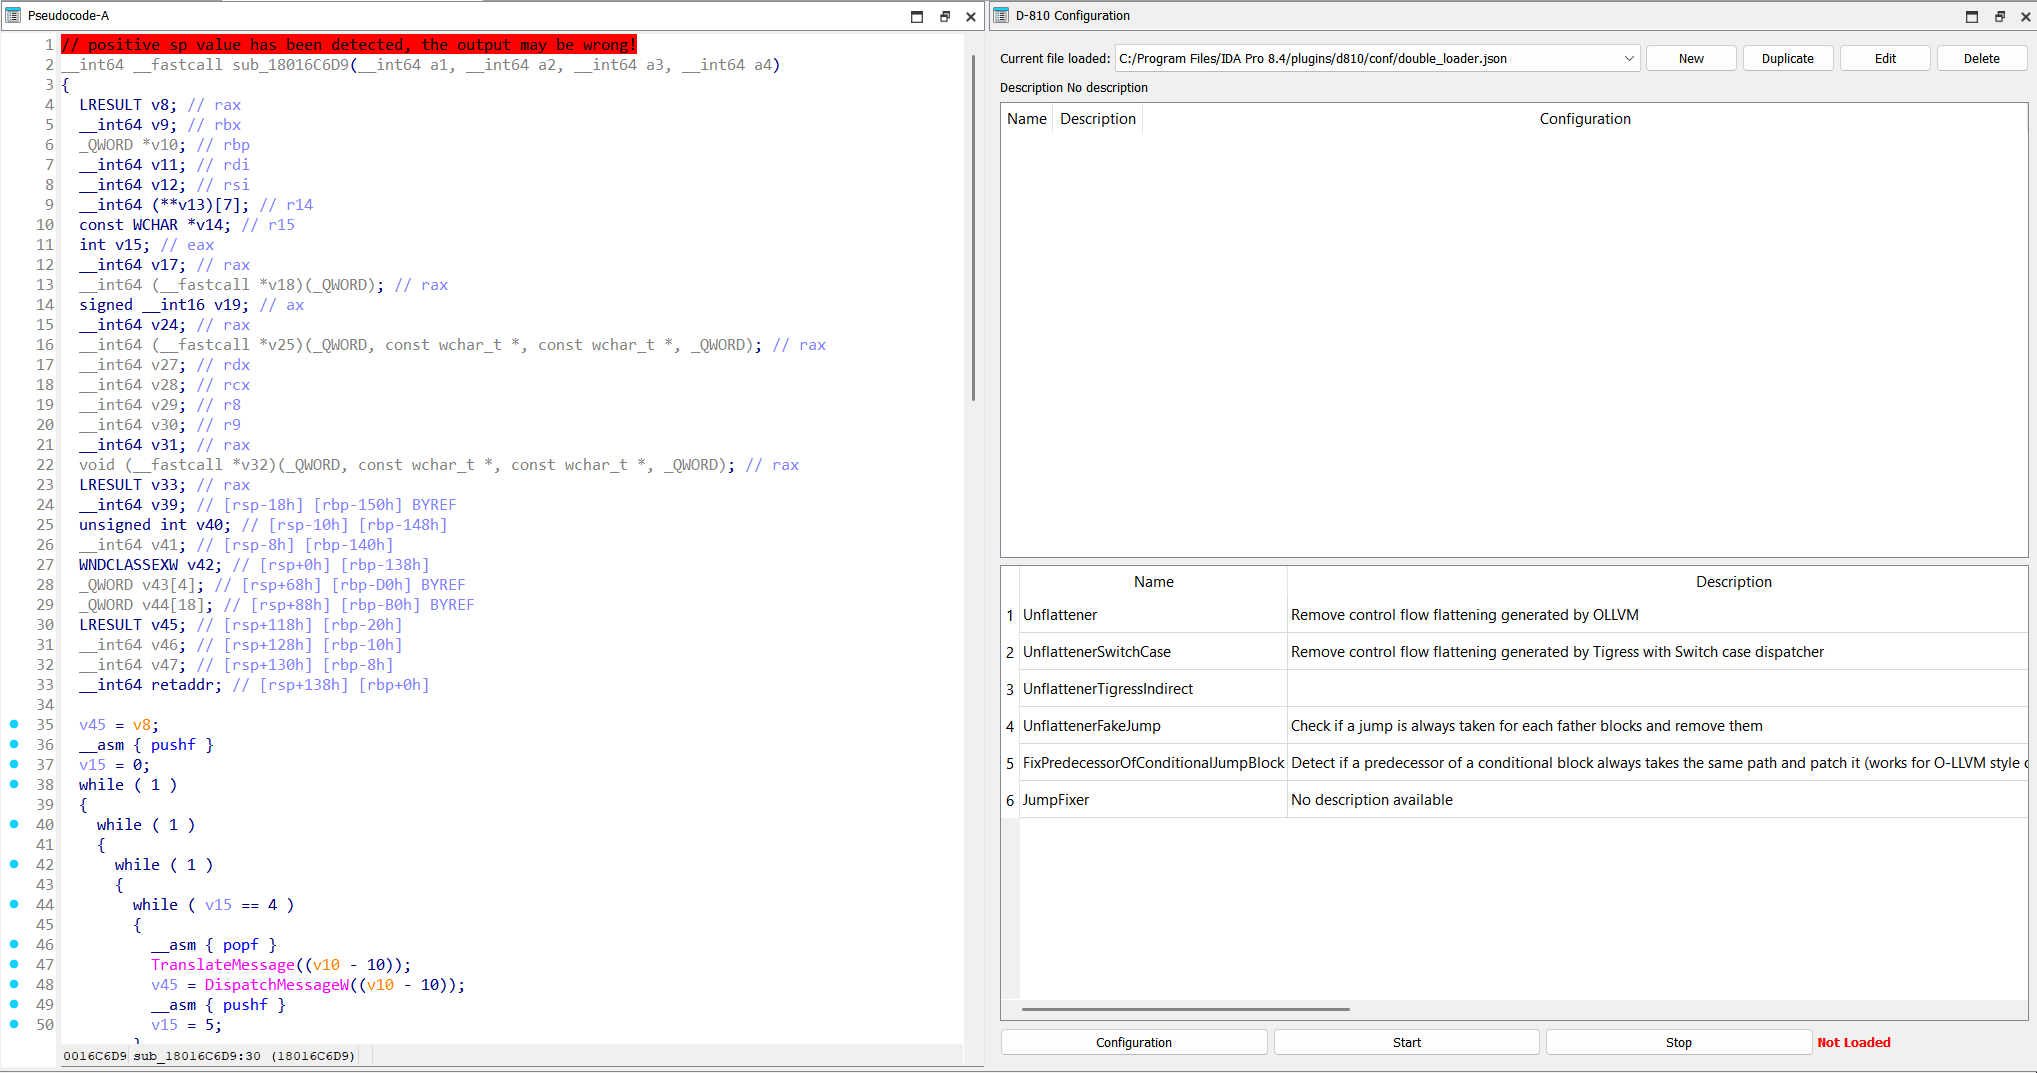Click the rules table horizontal scrollbar
The image size is (2037, 1073).
[1185, 1009]
